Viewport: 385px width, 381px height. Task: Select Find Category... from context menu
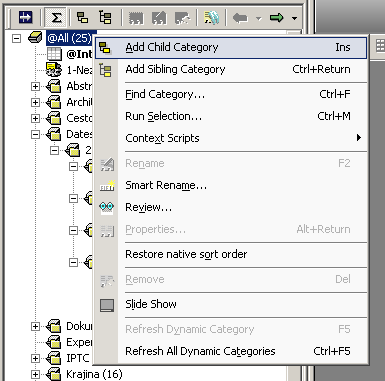point(231,94)
